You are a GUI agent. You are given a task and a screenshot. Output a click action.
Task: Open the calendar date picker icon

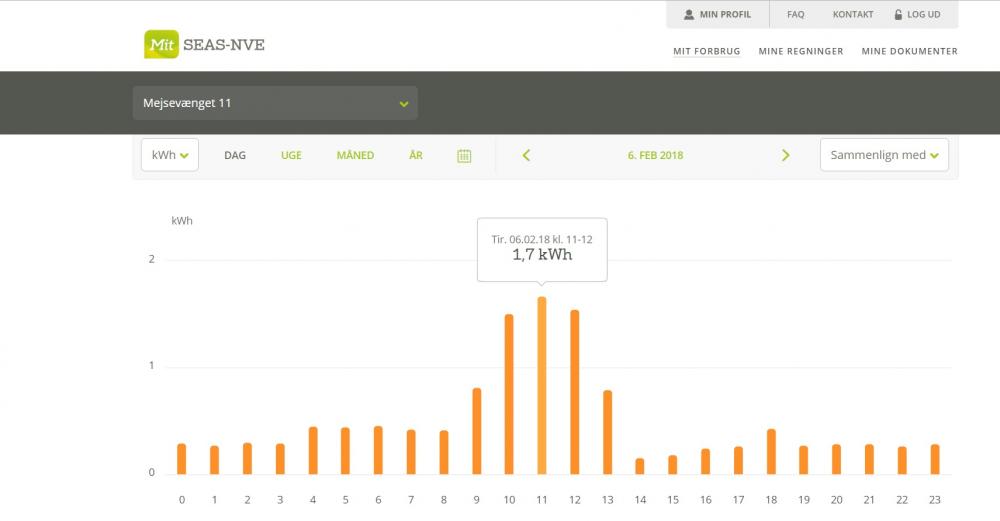[x=464, y=156]
